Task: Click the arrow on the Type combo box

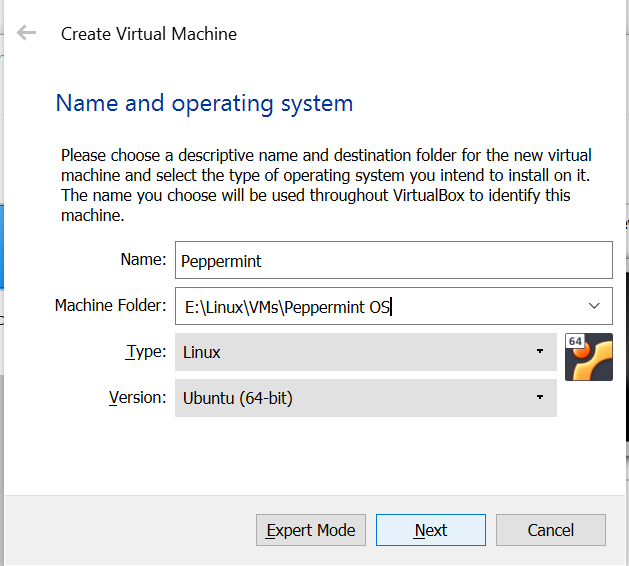Action: coord(540,352)
